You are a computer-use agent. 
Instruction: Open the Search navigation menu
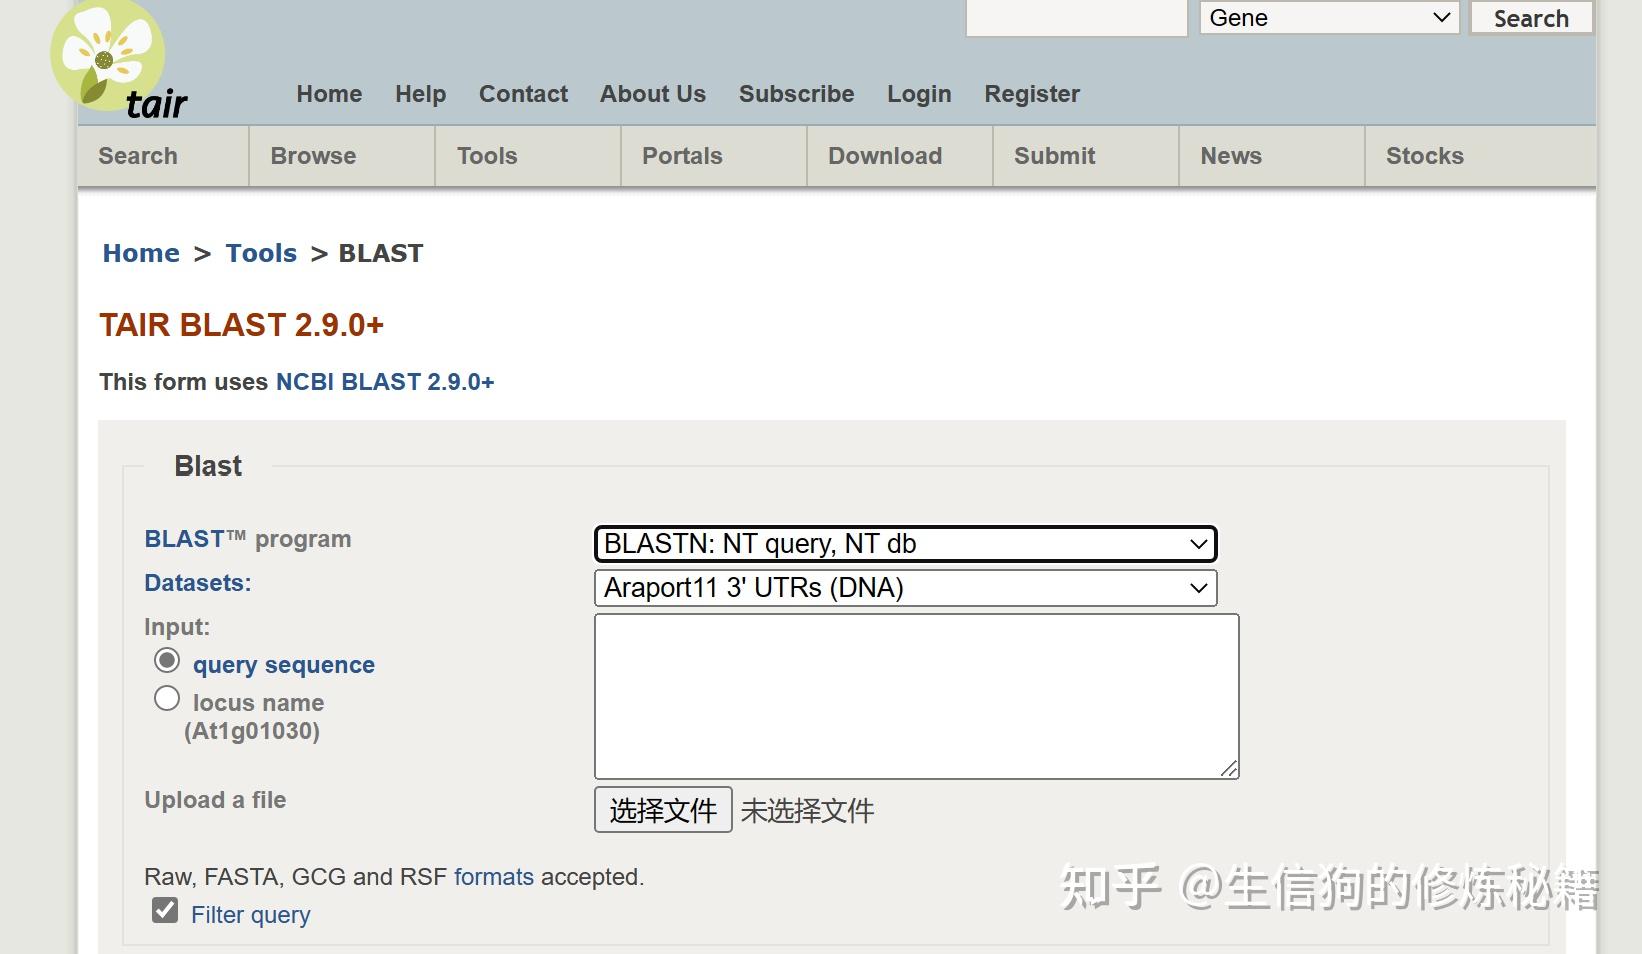click(163, 156)
